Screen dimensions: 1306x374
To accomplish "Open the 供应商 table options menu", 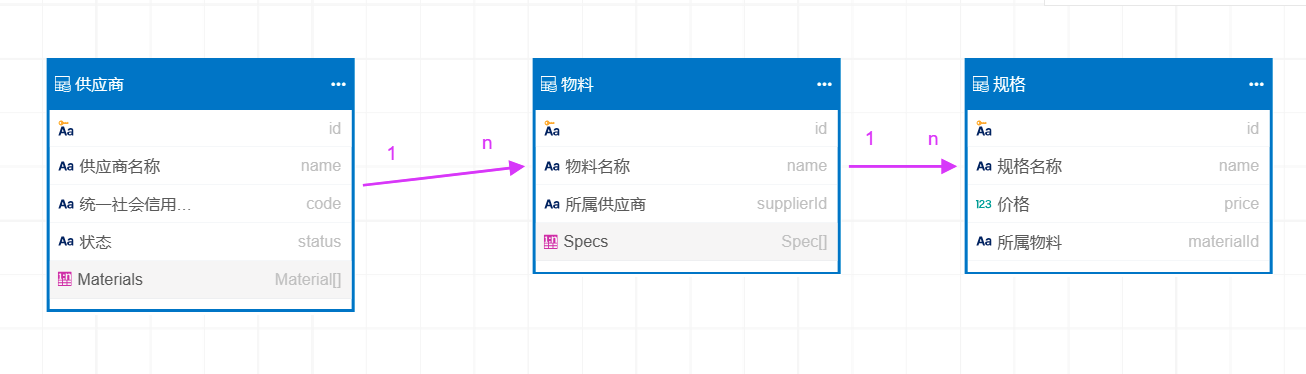I will pos(338,85).
